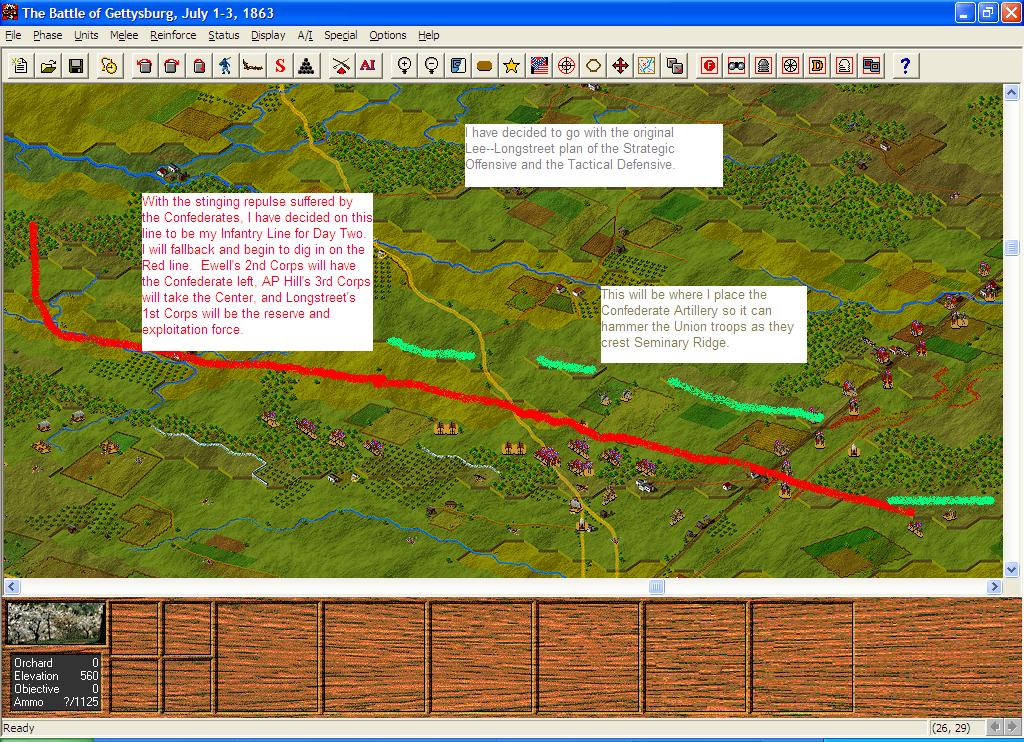Screen dimensions: 1024x742
Task: Click the red letter S toolbar icon
Action: (280, 65)
